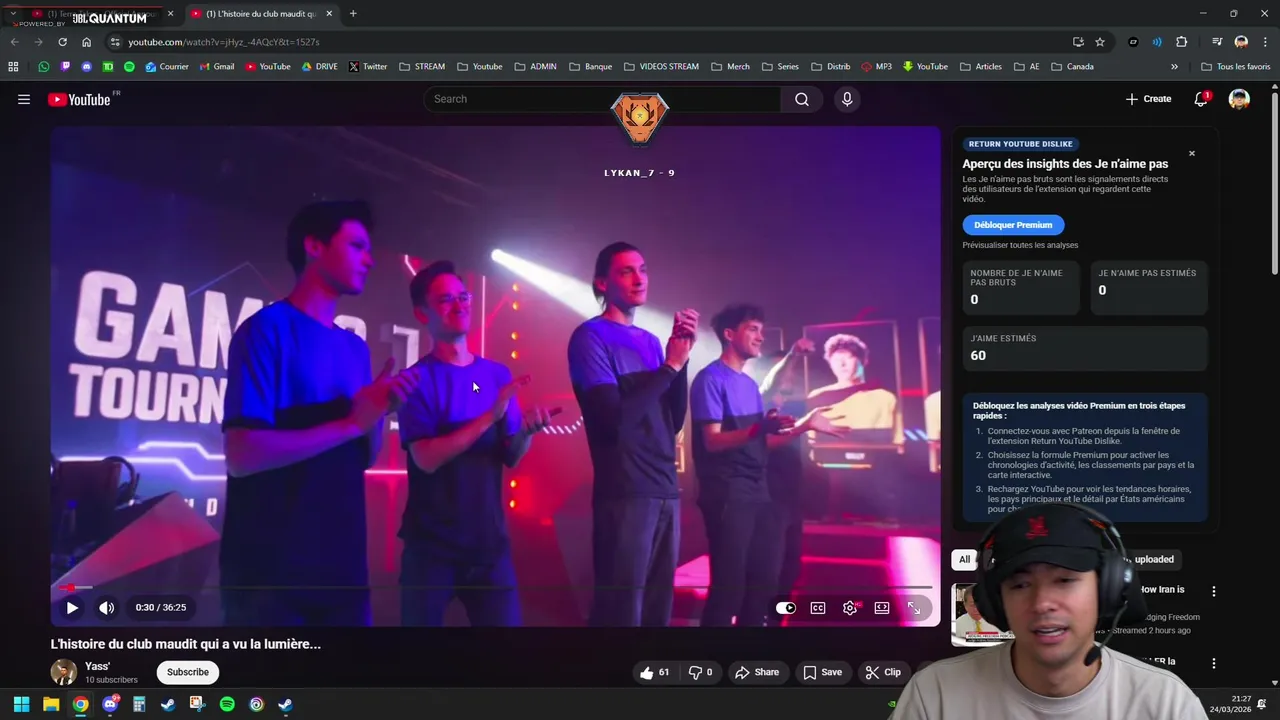Open the account avatar menu
The height and width of the screenshot is (720, 1280).
click(1239, 99)
